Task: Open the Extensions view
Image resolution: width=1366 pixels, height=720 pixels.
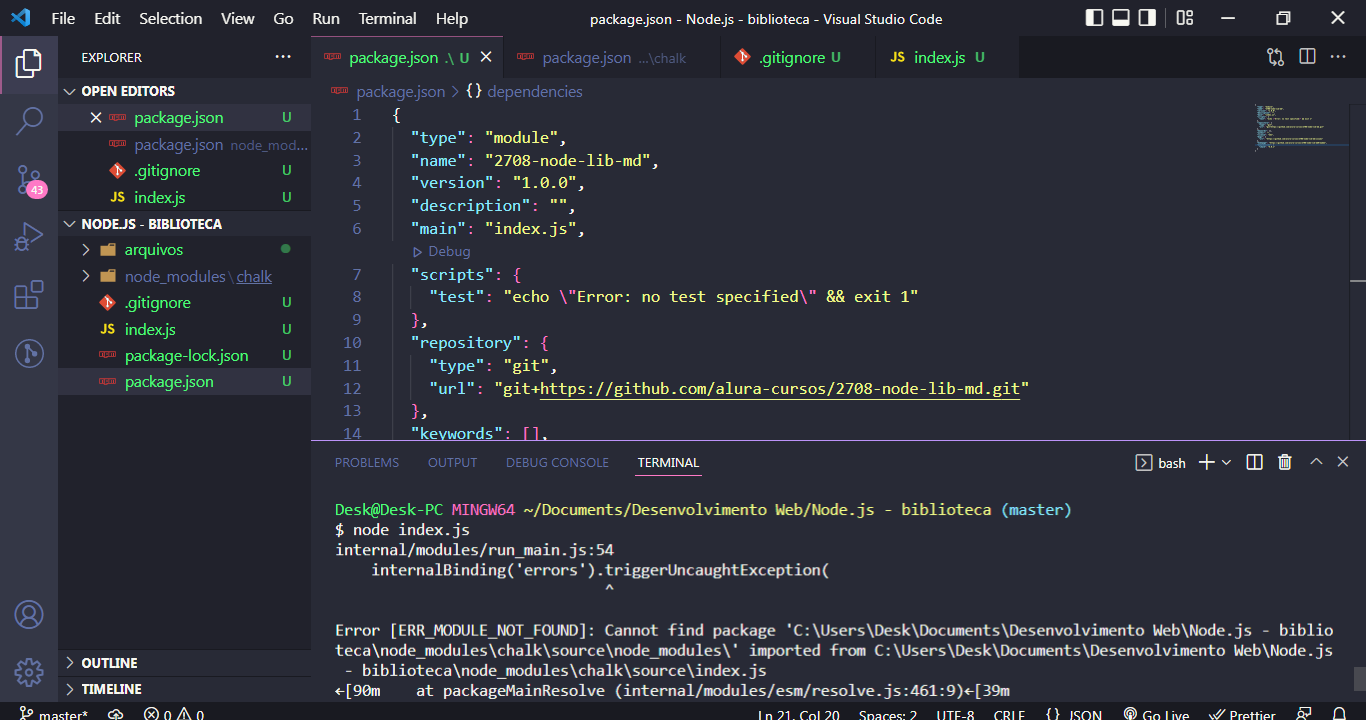Action: [x=29, y=295]
